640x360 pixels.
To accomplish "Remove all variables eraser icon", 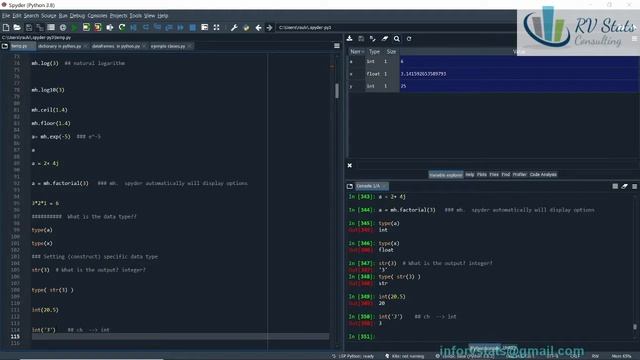I will [x=385, y=39].
